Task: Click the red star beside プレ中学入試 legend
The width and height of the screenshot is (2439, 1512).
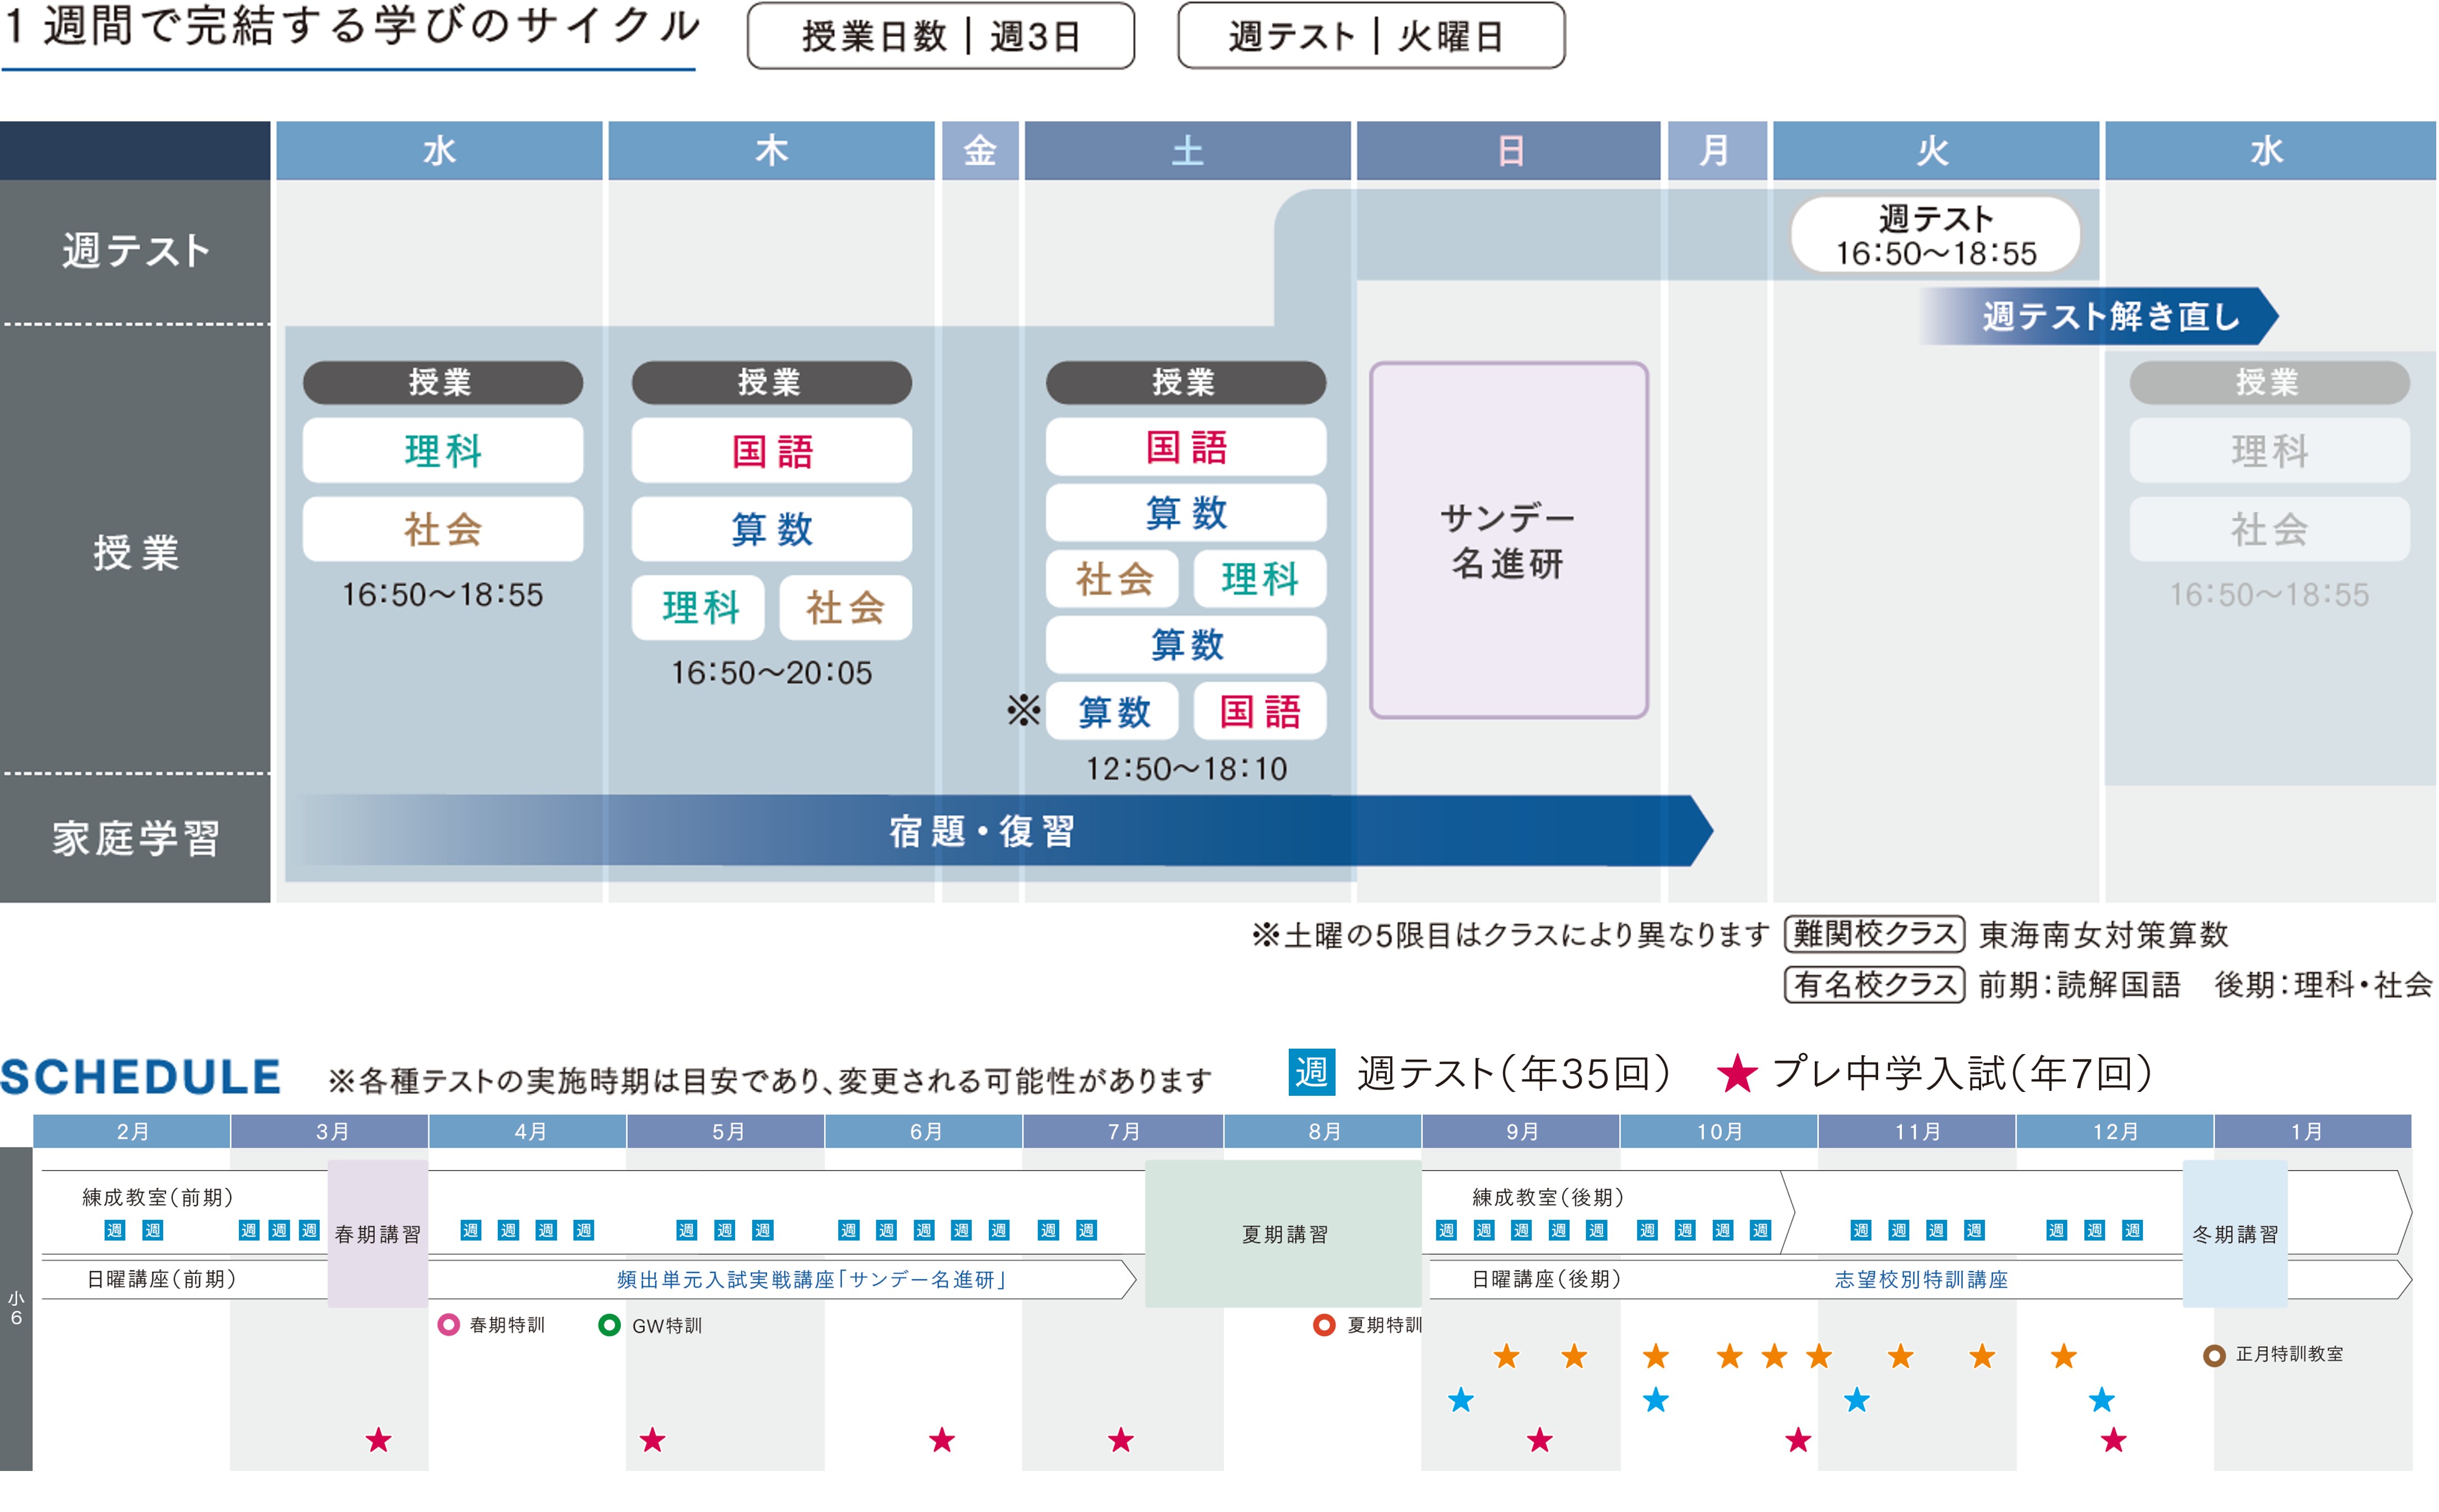Action: click(x=1737, y=1074)
